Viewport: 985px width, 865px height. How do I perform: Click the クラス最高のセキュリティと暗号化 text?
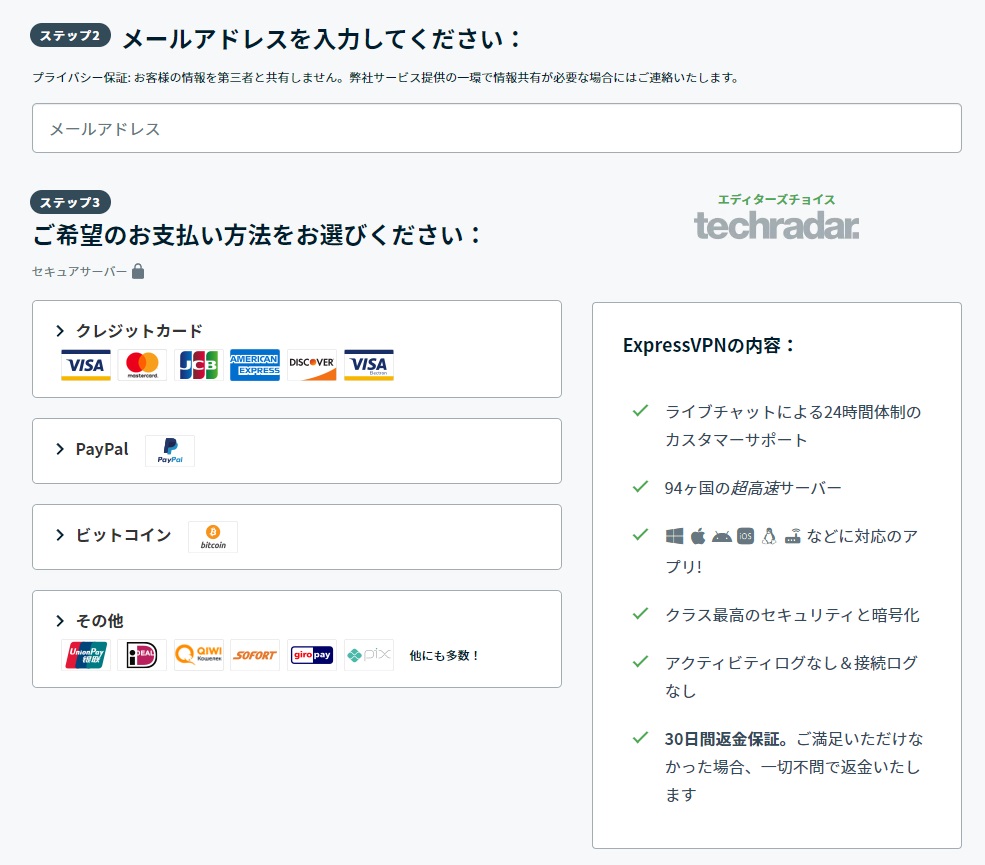(792, 614)
